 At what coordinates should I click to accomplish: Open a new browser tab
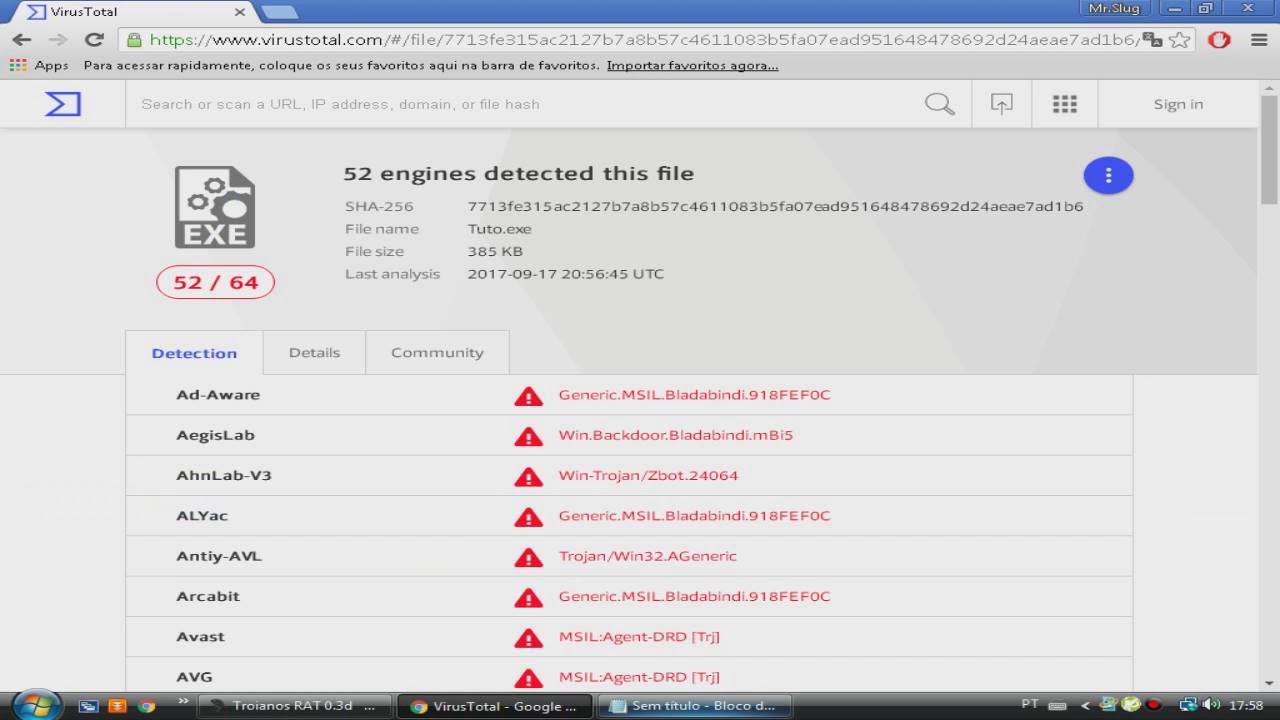(x=279, y=12)
